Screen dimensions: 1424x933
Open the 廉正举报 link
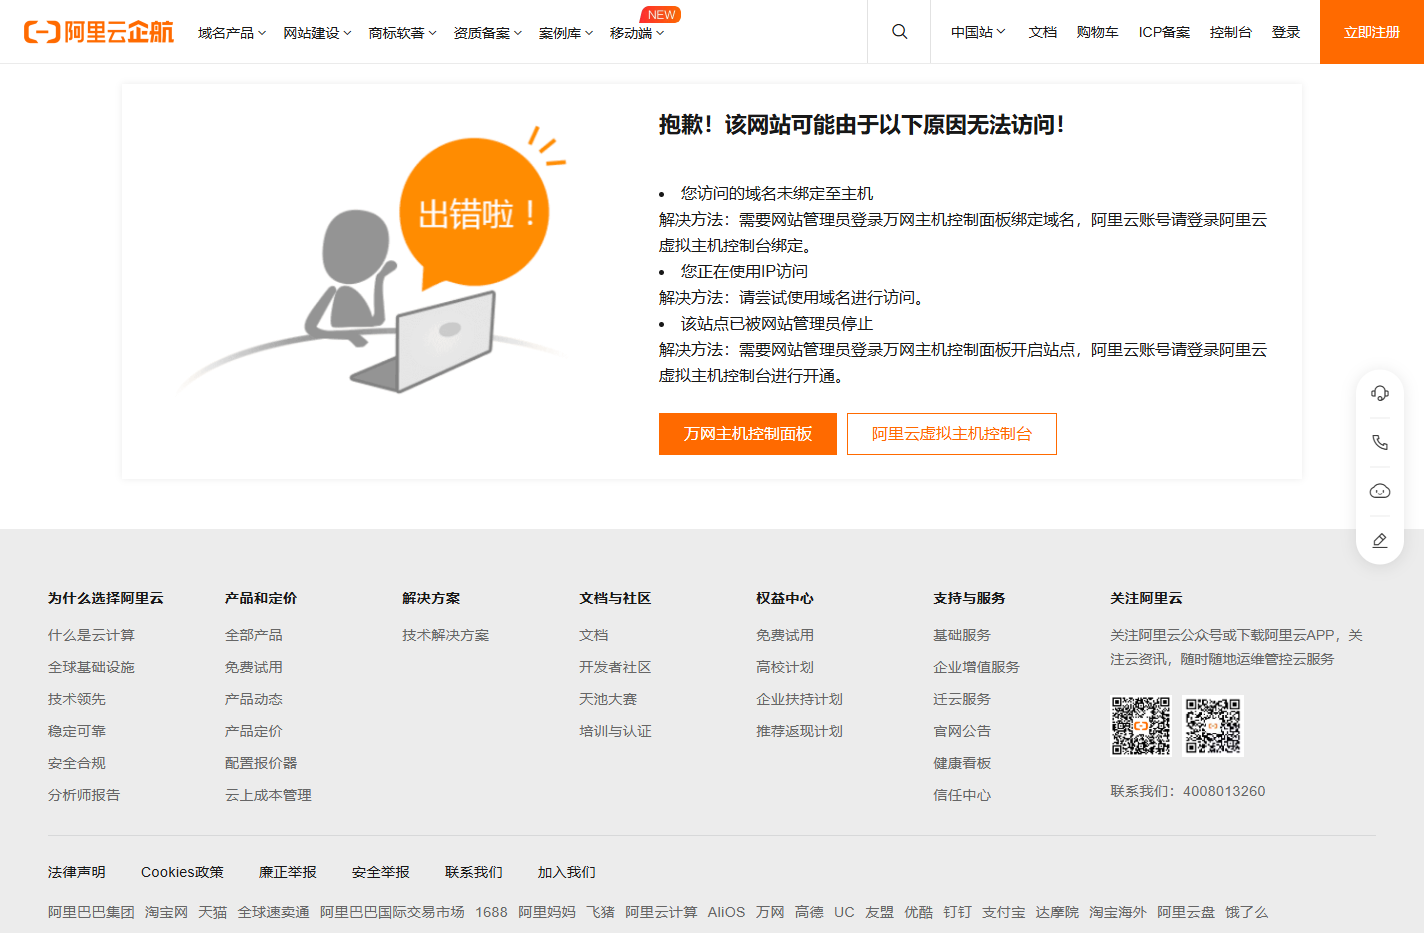point(288,872)
